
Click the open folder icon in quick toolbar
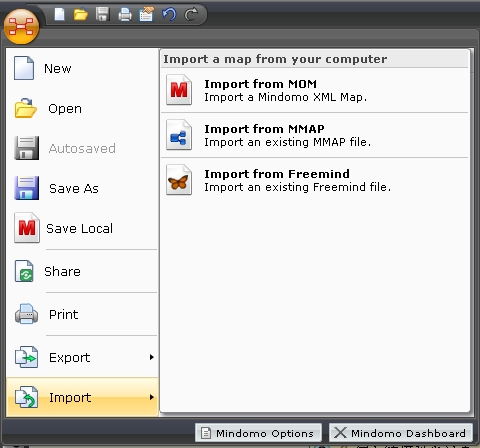click(x=81, y=15)
